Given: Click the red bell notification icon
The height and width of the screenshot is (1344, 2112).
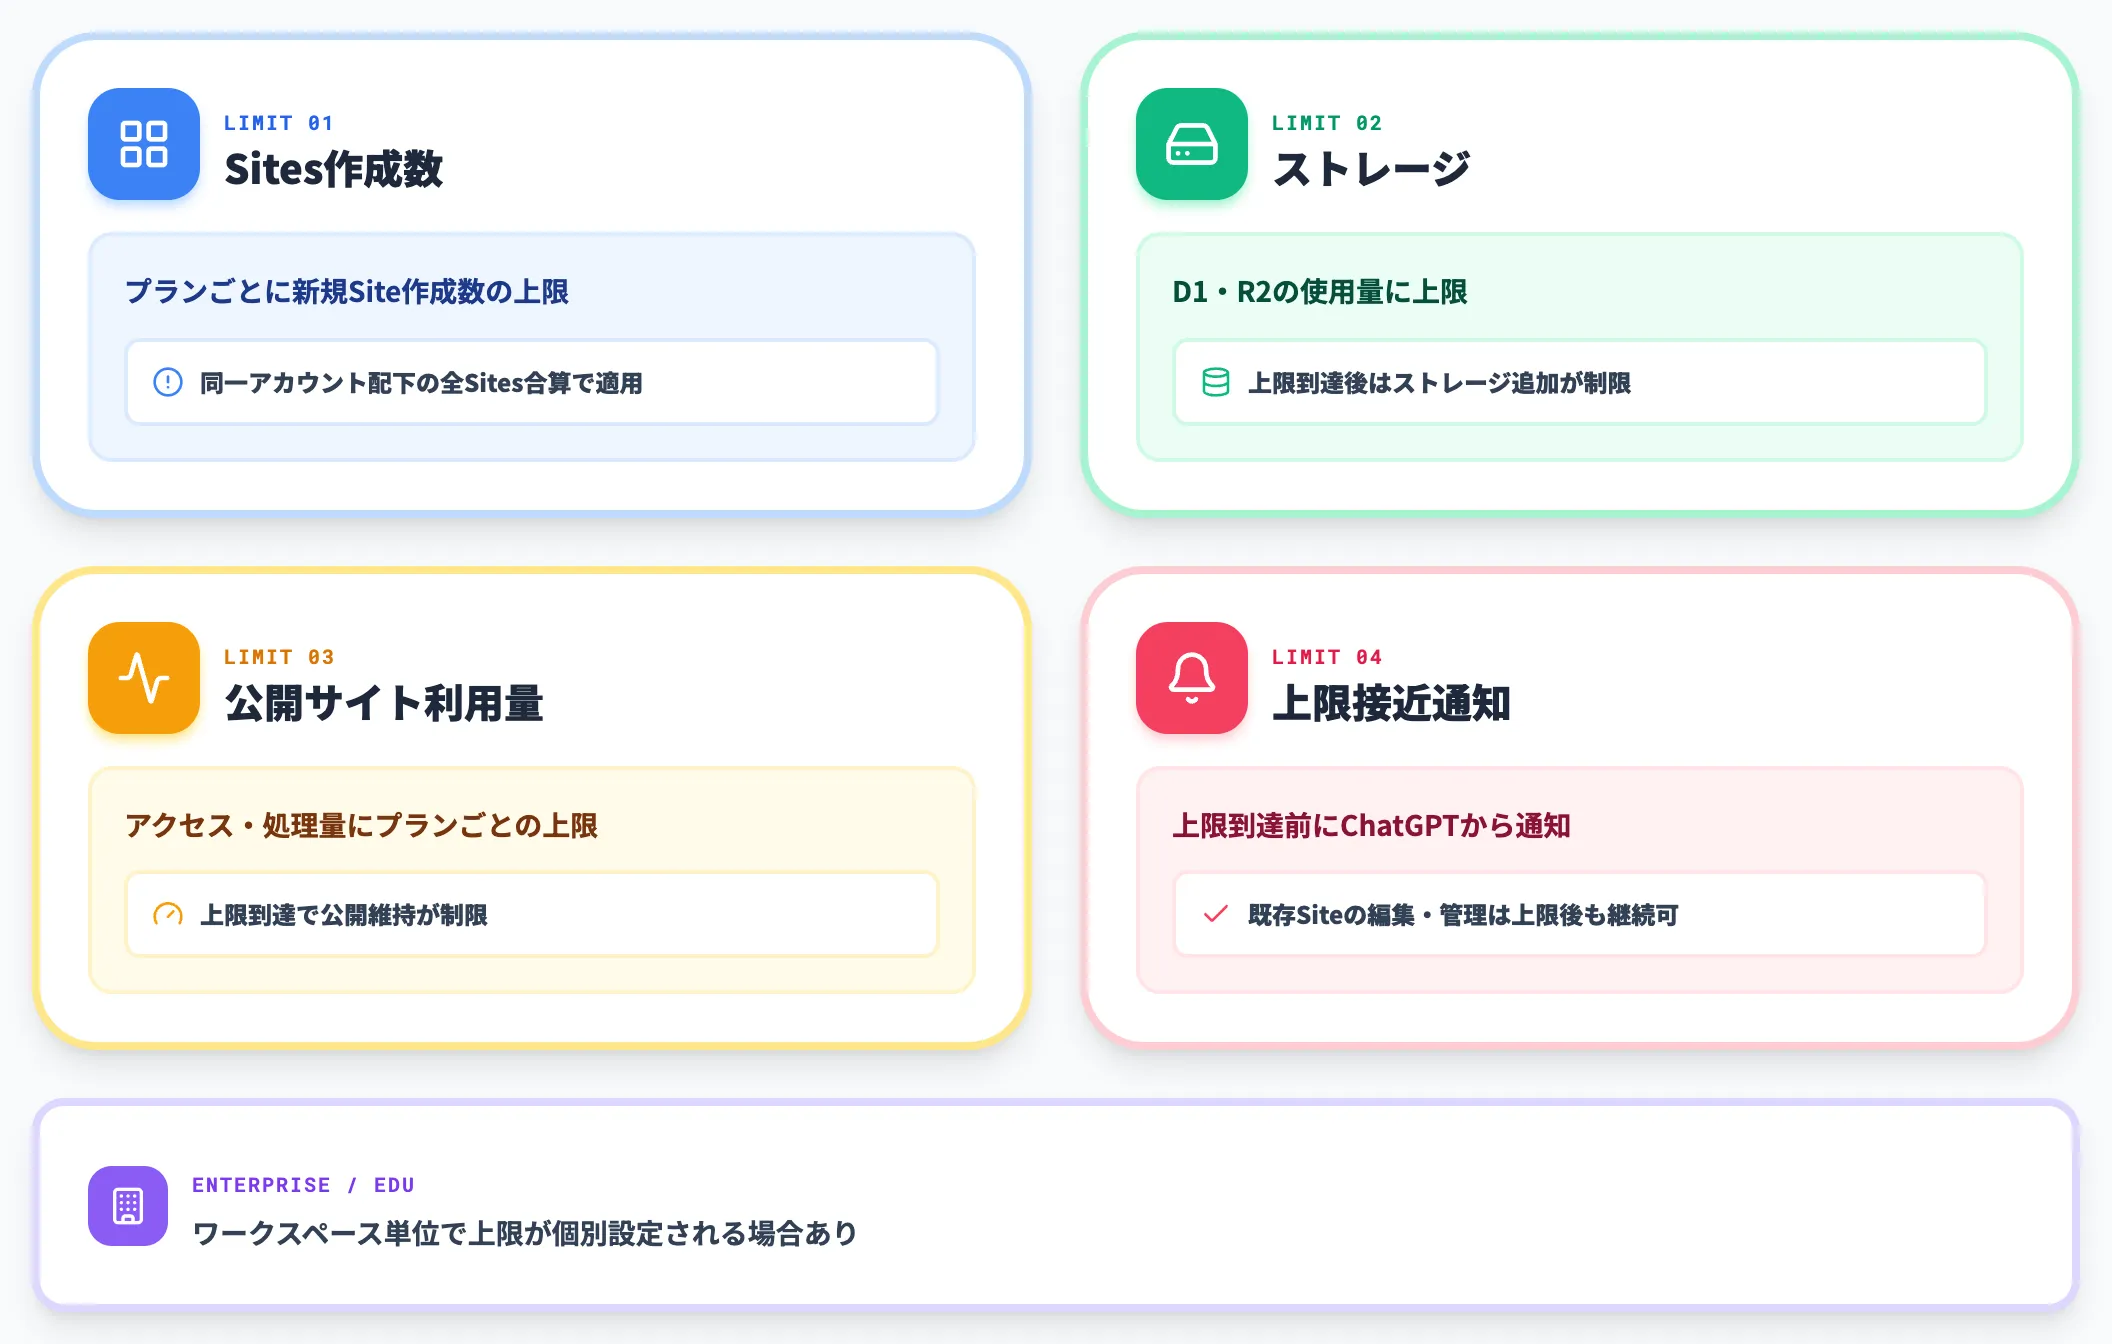Looking at the screenshot, I should [1192, 678].
